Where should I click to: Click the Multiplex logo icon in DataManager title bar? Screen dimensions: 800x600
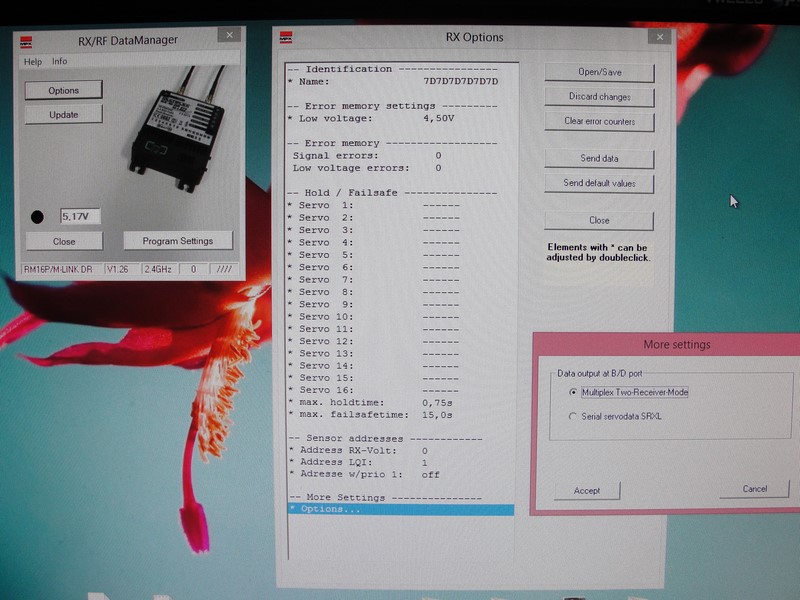(28, 41)
